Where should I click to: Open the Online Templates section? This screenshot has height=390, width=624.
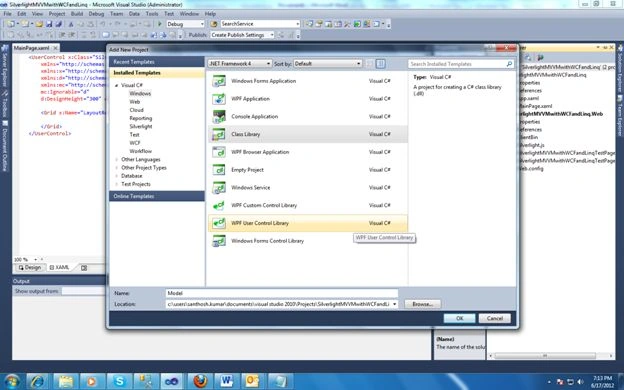tap(157, 196)
